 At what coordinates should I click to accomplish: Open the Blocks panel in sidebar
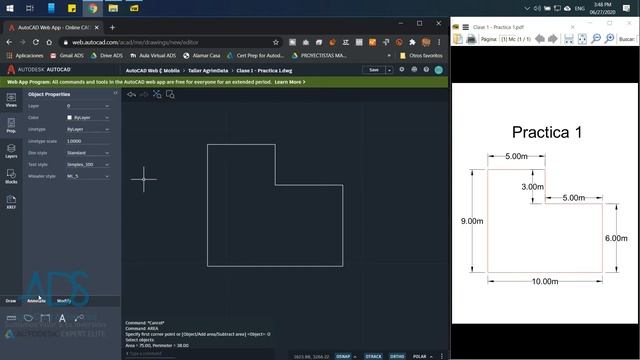coord(11,176)
